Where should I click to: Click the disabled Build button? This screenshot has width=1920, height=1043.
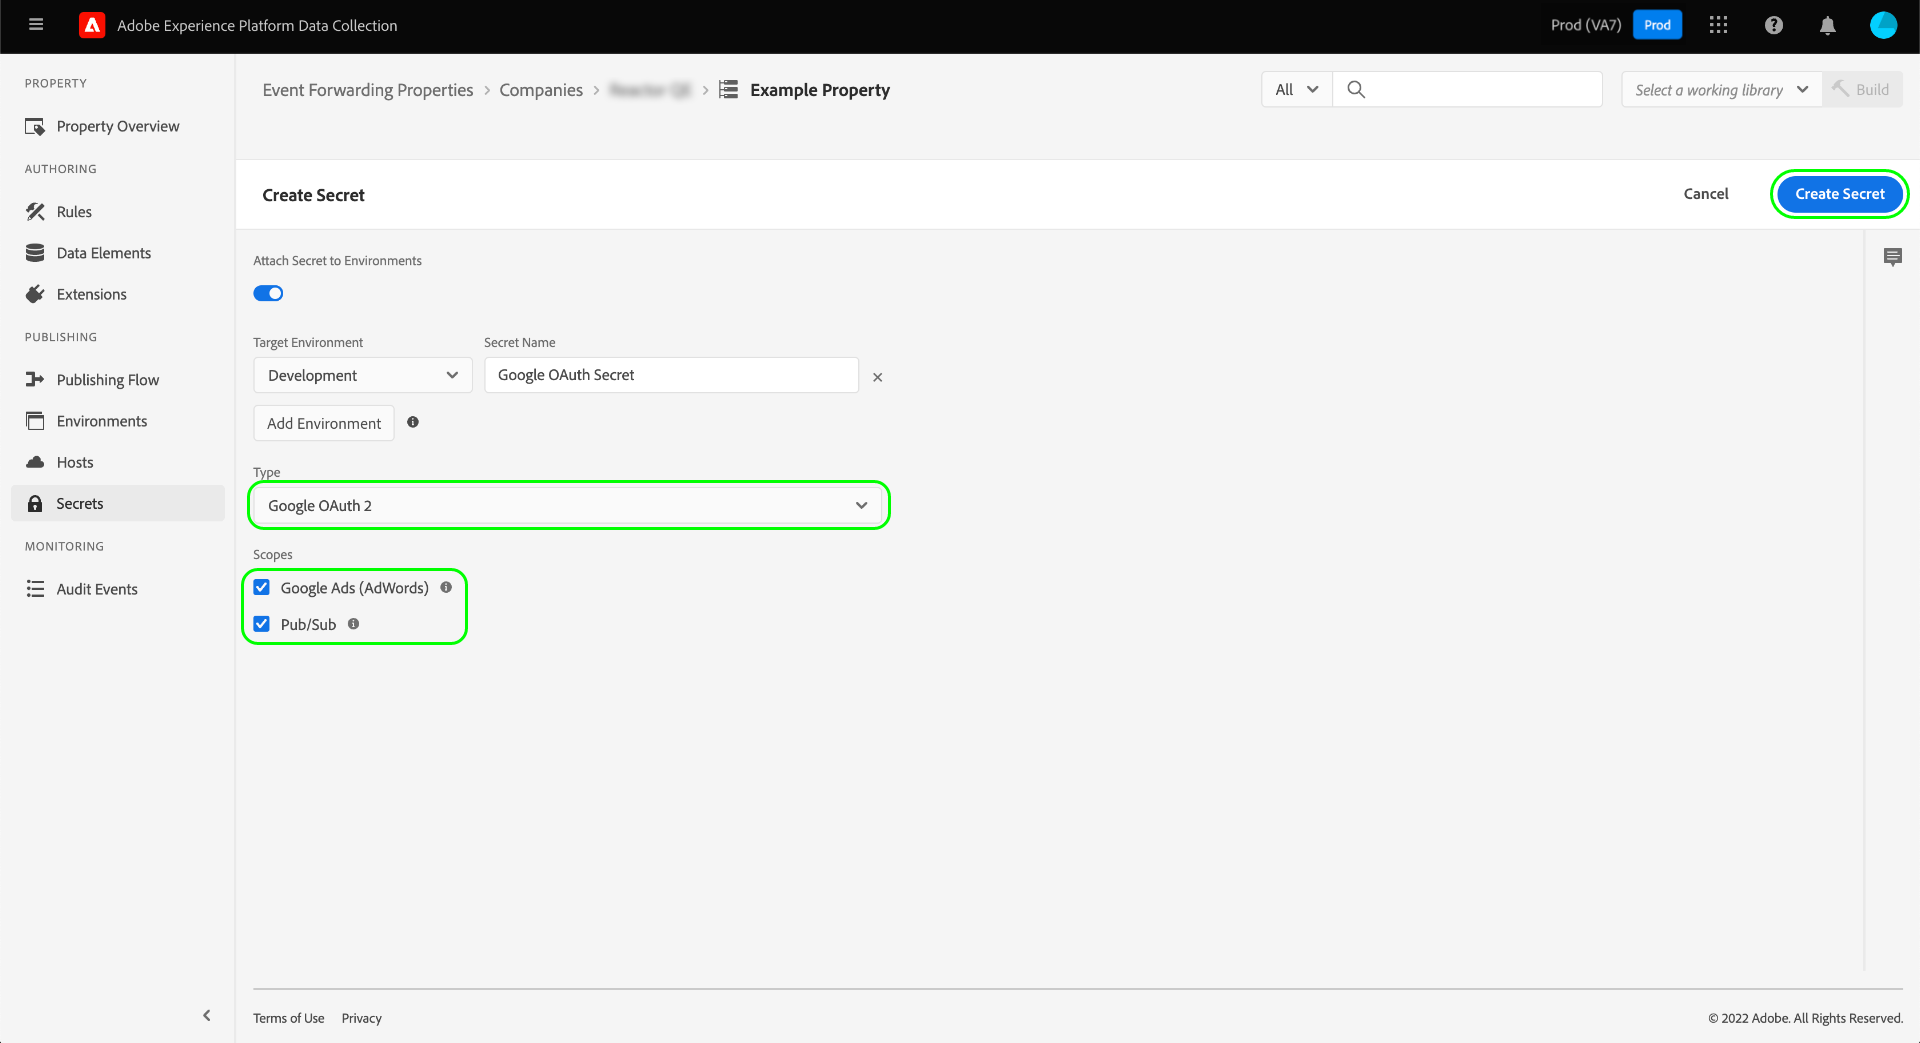1862,89
